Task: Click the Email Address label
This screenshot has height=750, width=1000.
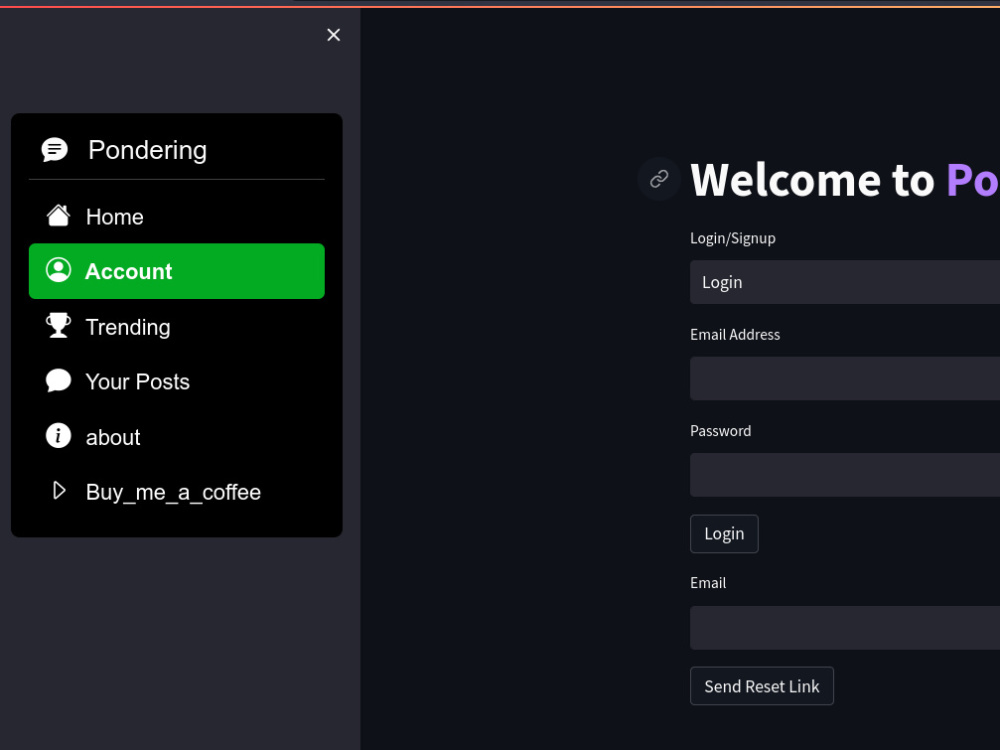Action: (x=735, y=335)
